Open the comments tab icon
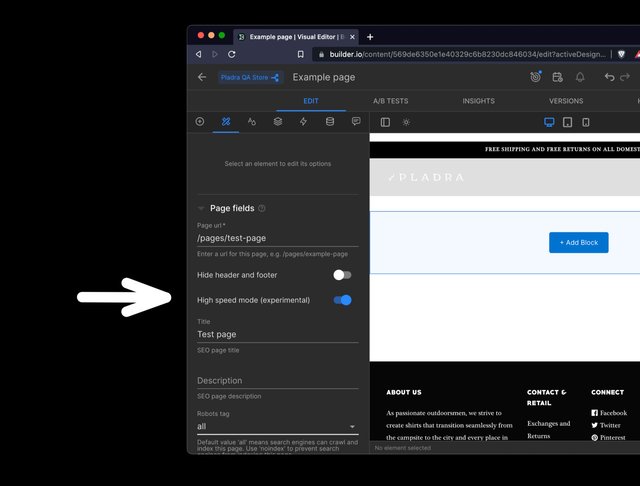The height and width of the screenshot is (486, 640). (x=356, y=121)
